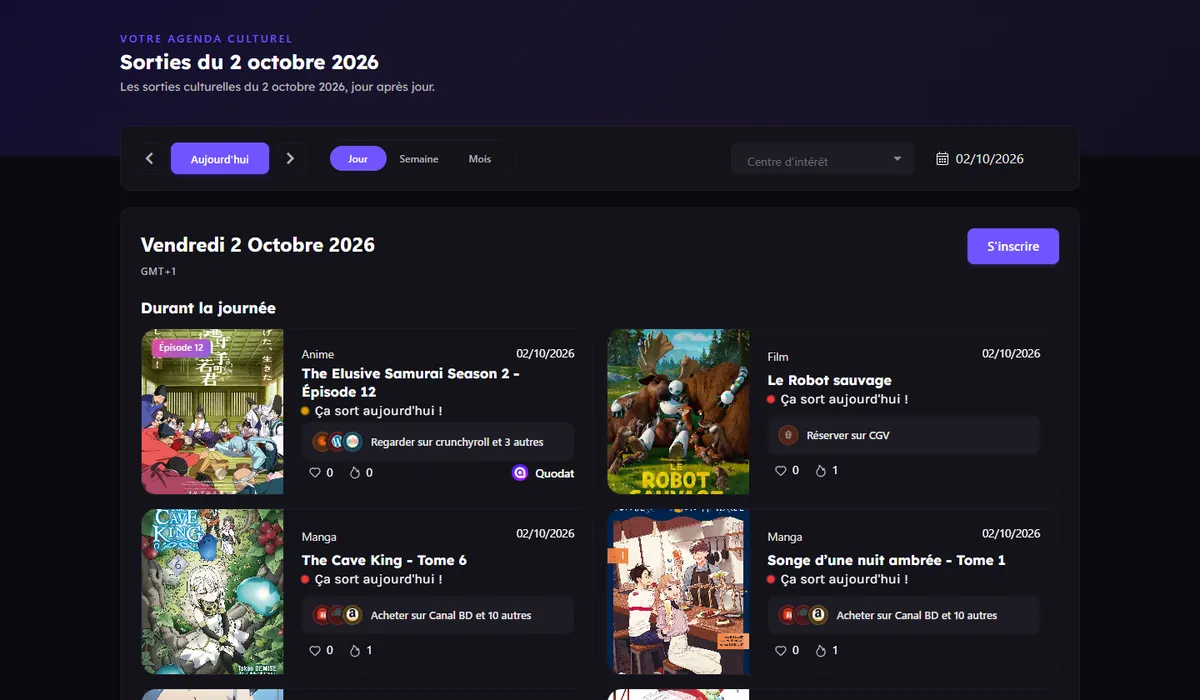Click the Canal BD icon on Cave King card
This screenshot has height=700, width=1200.
[322, 615]
